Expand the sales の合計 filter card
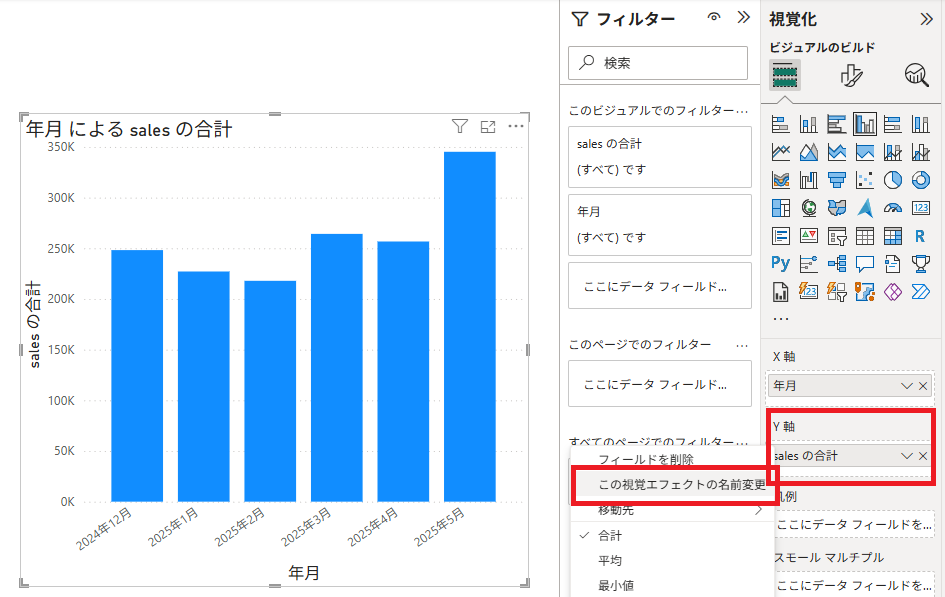 [x=660, y=157]
